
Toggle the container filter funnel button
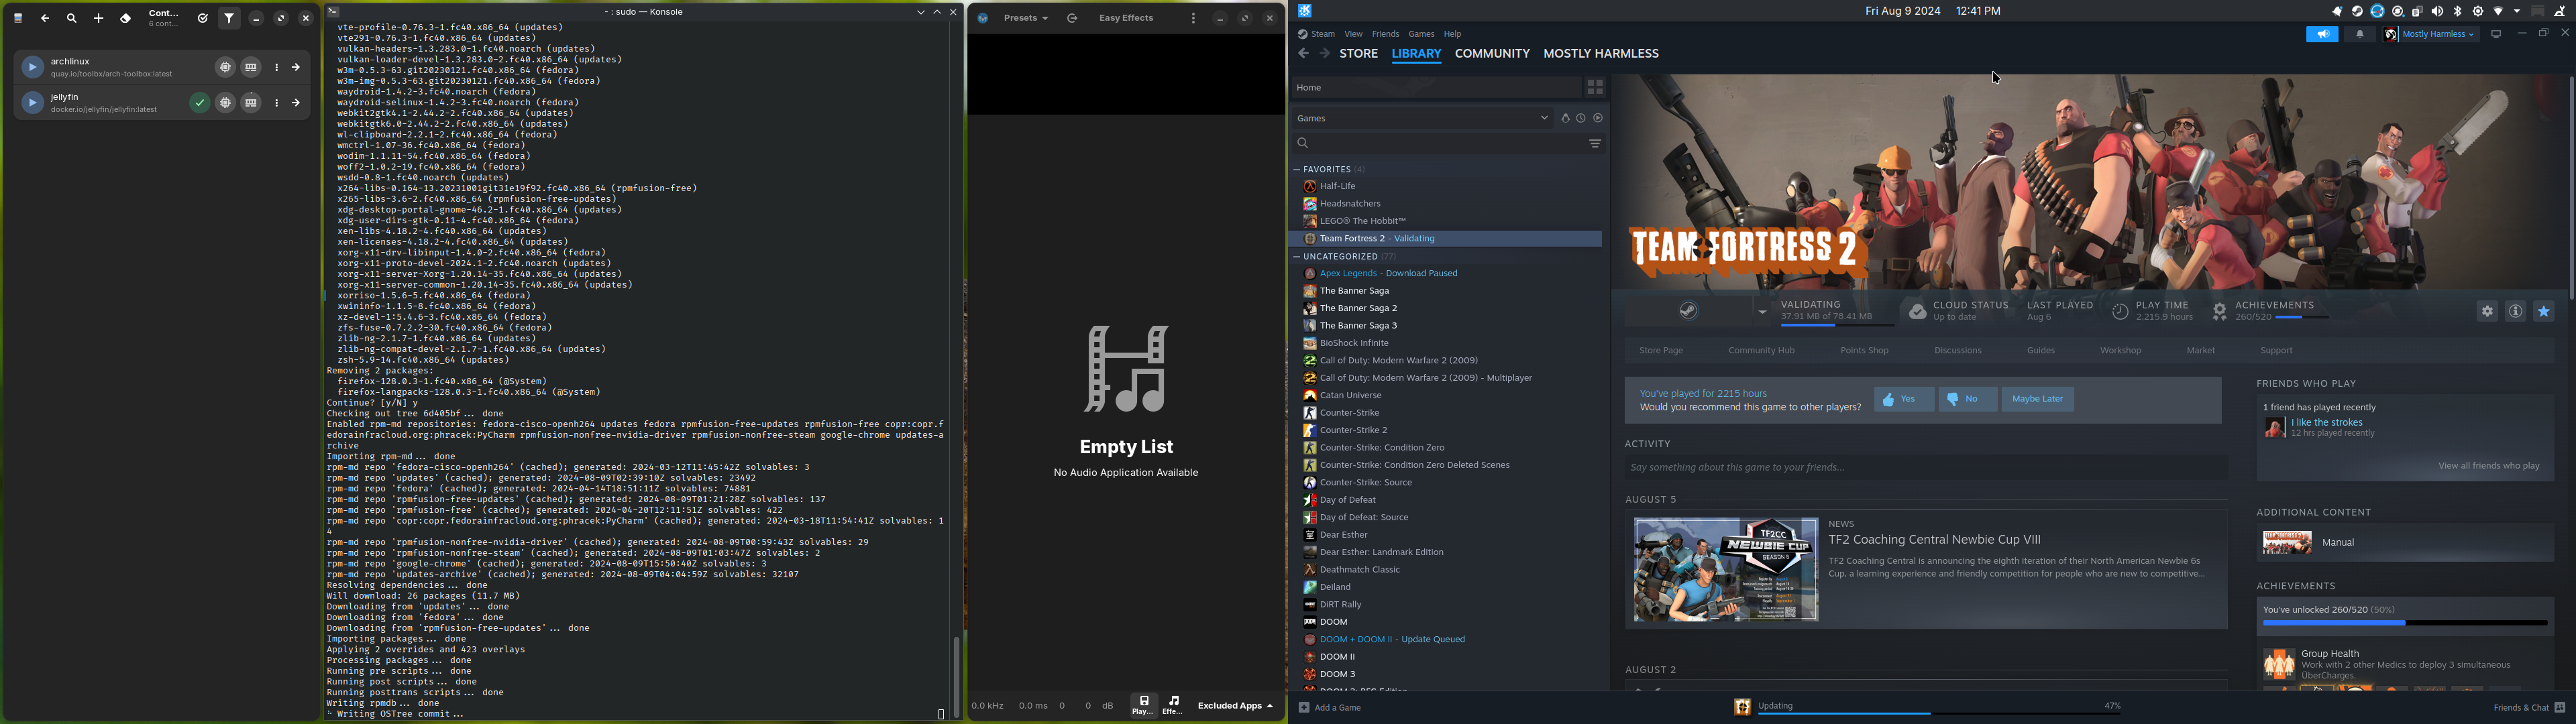click(230, 18)
